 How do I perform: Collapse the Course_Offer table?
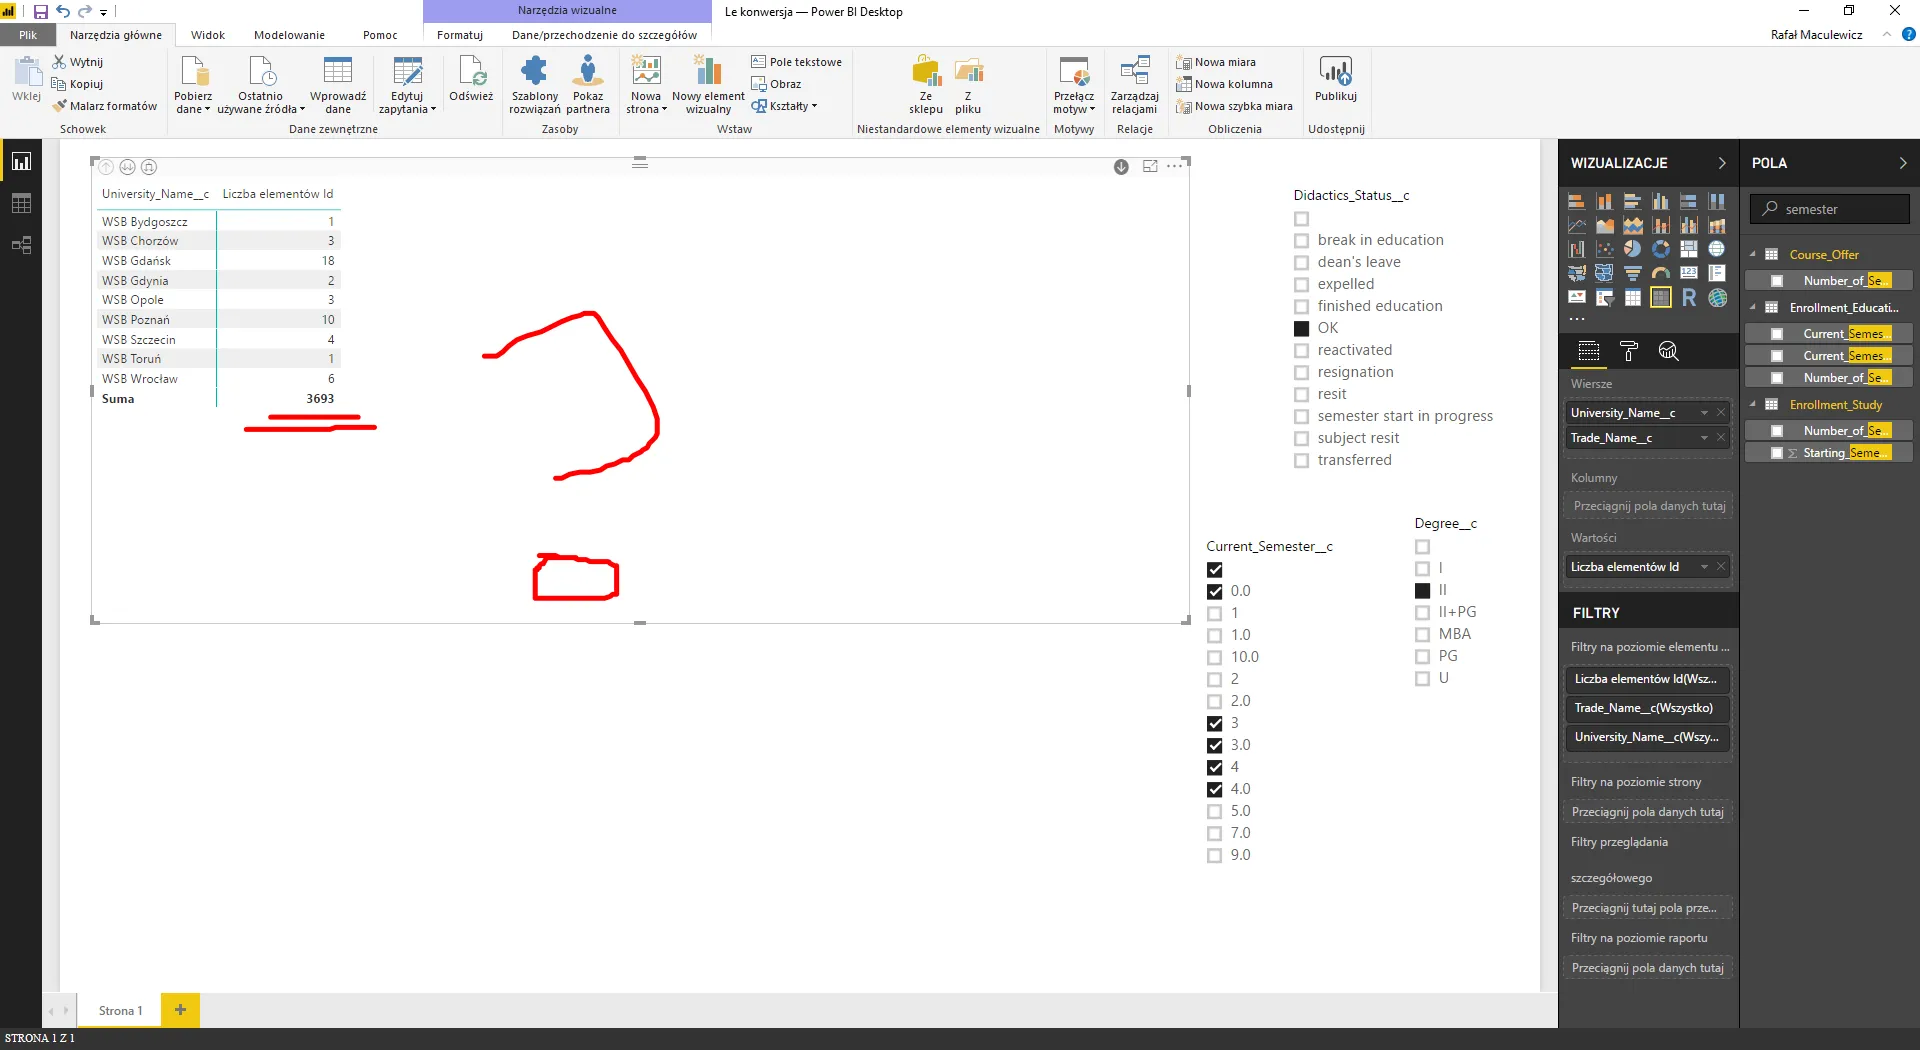[x=1752, y=255]
